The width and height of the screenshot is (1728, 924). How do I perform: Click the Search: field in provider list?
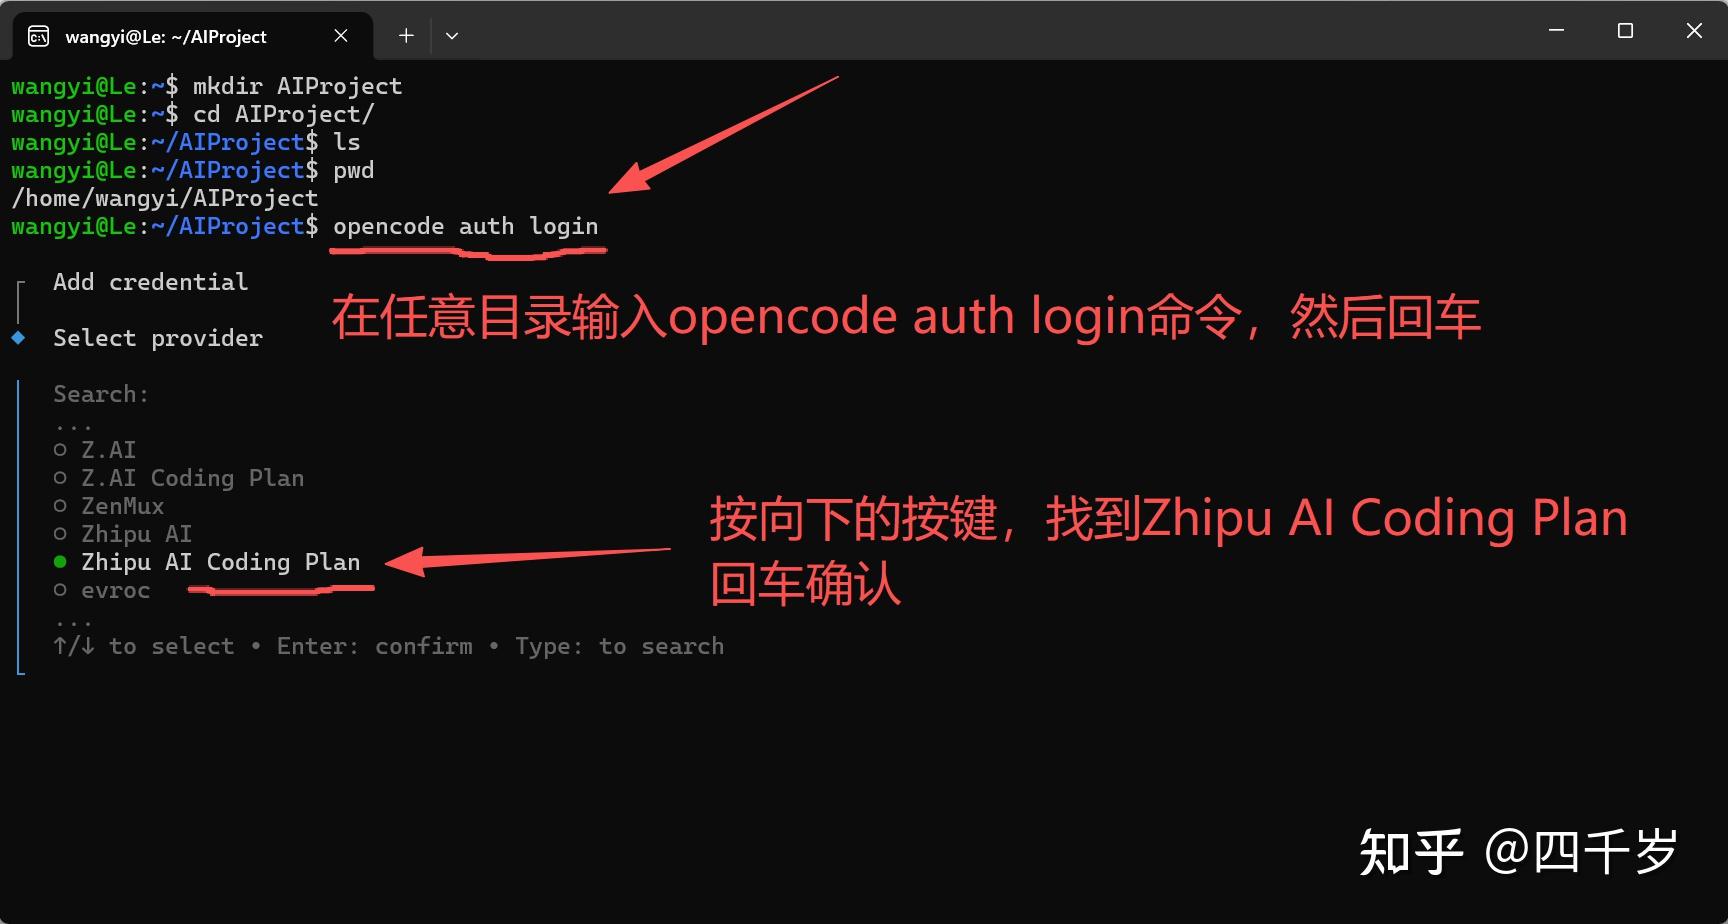click(101, 394)
